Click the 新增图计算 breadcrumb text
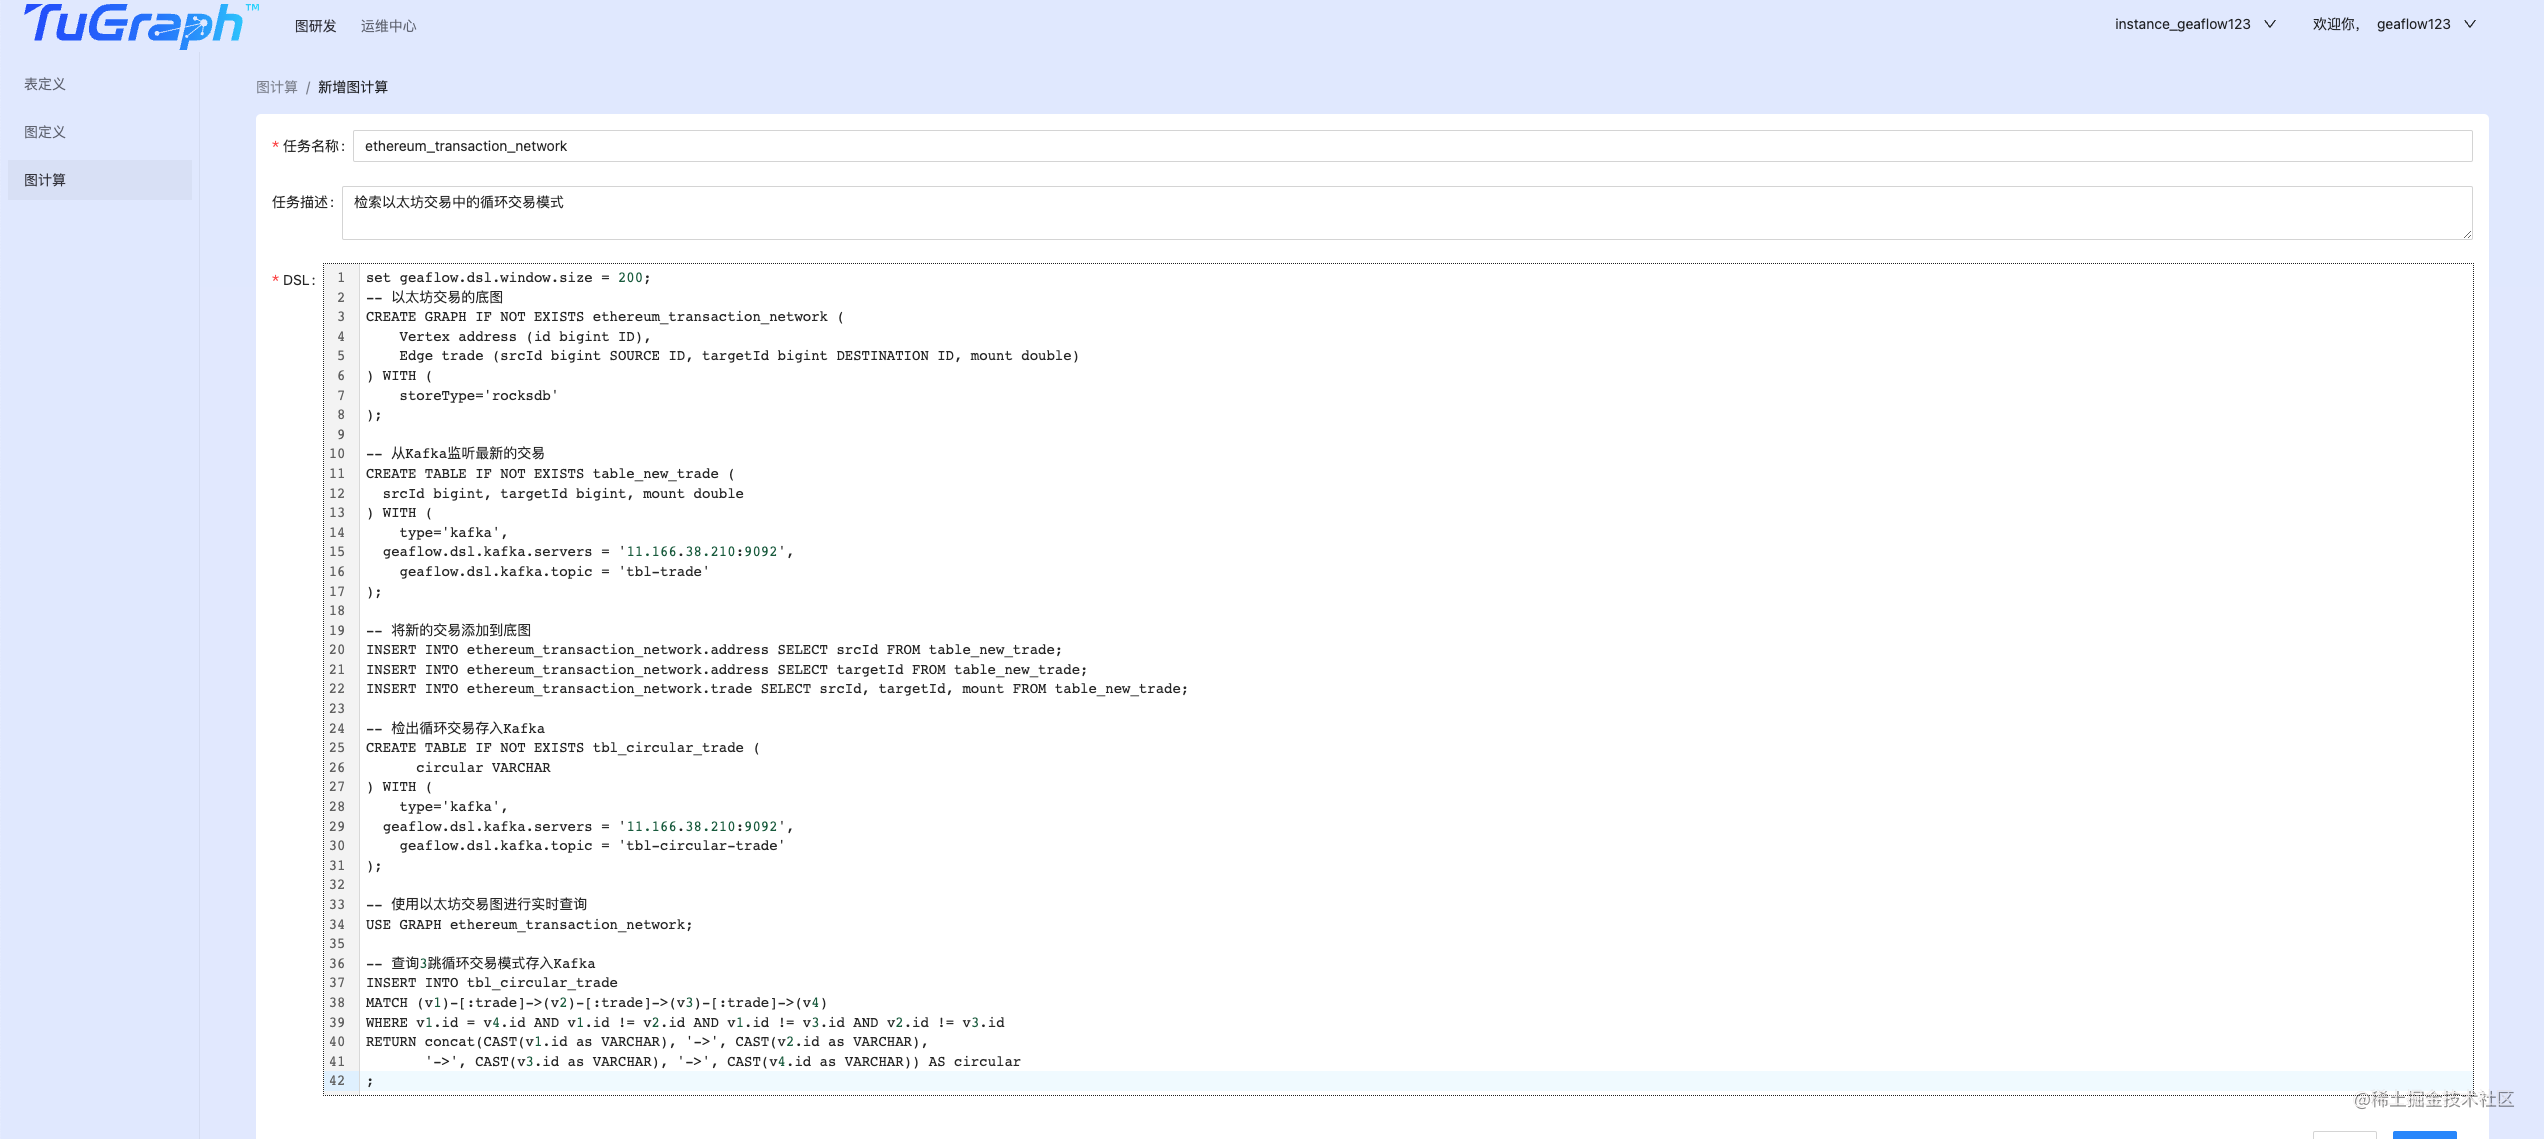Viewport: 2544px width, 1139px height. (353, 87)
